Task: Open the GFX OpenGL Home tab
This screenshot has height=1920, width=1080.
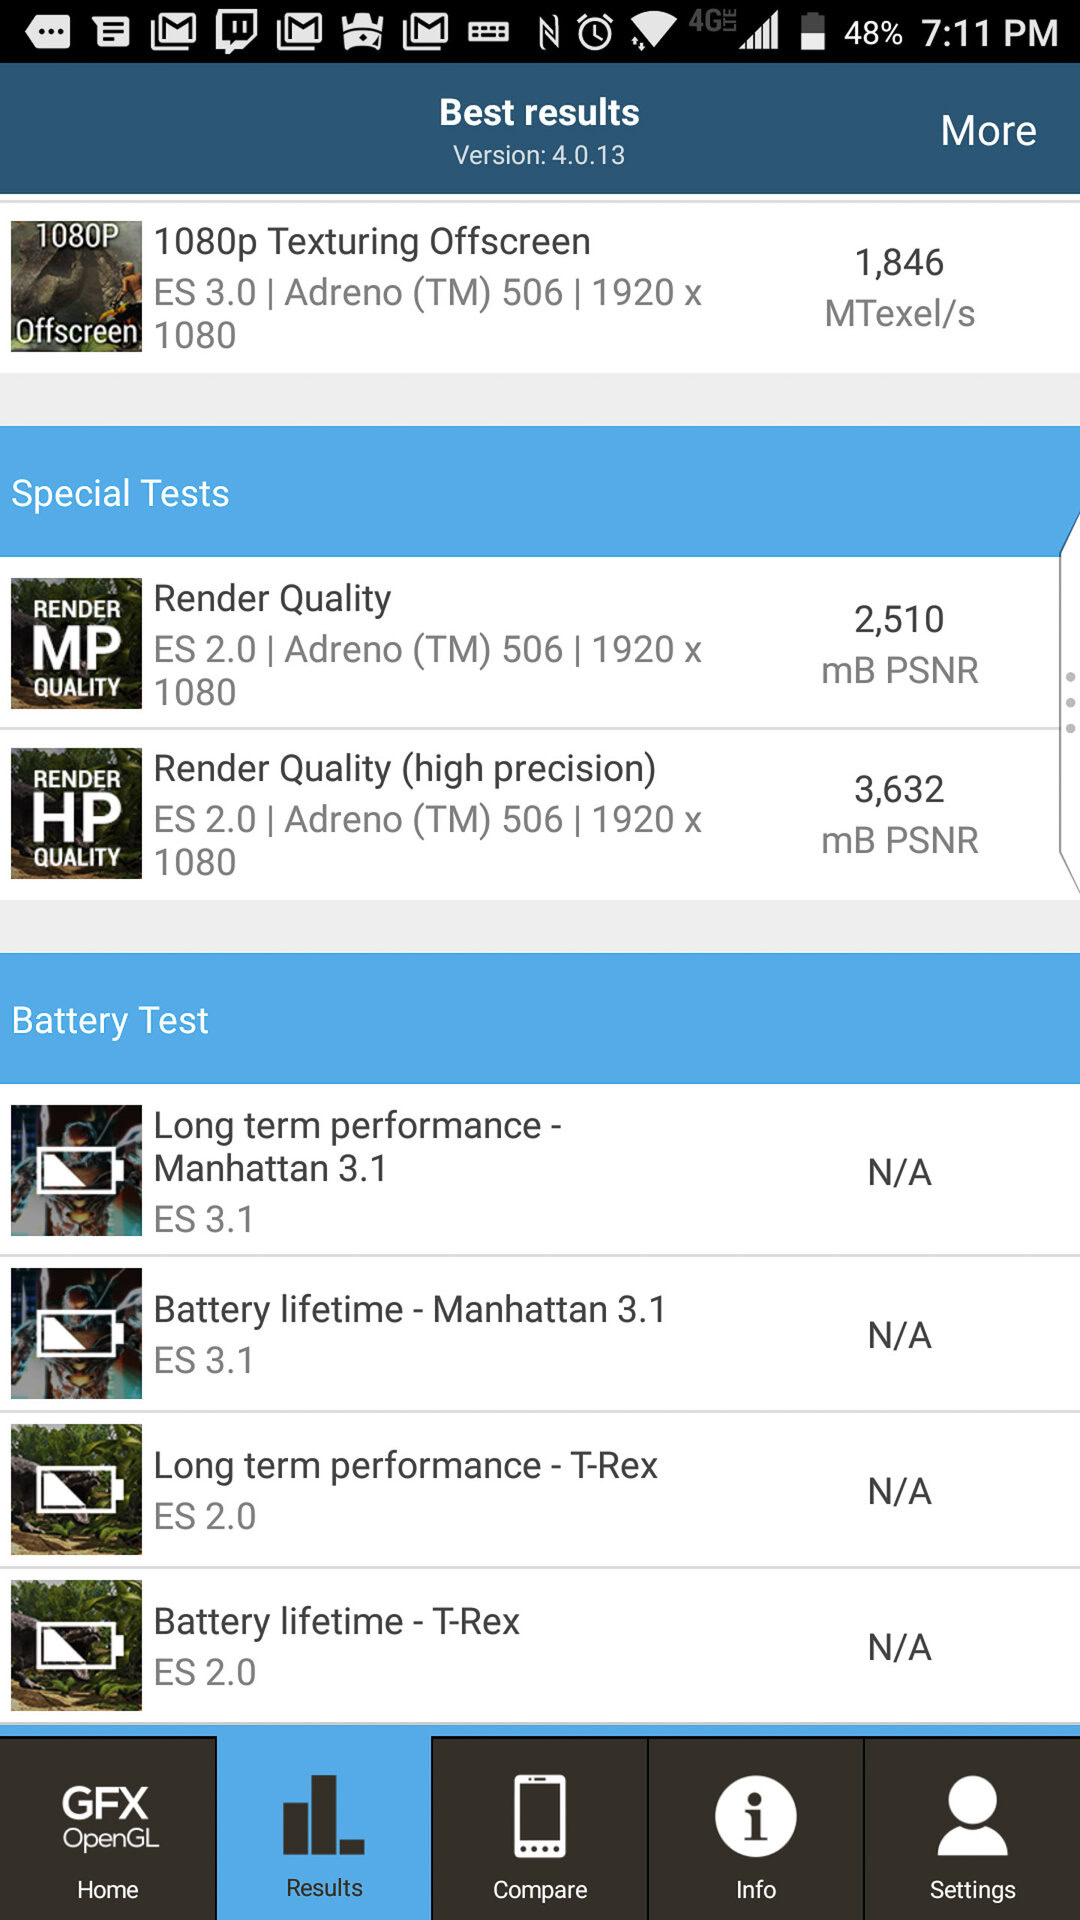Action: [108, 1828]
